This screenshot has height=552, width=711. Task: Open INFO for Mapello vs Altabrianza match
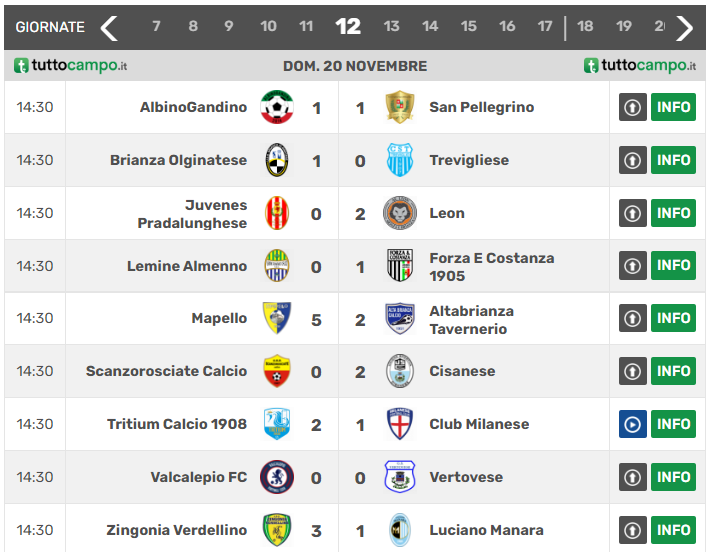[673, 318]
